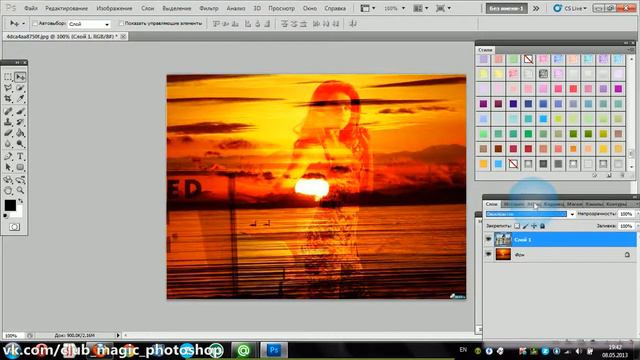Screen dimensions: 640x360
Task: Select the Rectangular Marquee tool
Action: (8, 77)
